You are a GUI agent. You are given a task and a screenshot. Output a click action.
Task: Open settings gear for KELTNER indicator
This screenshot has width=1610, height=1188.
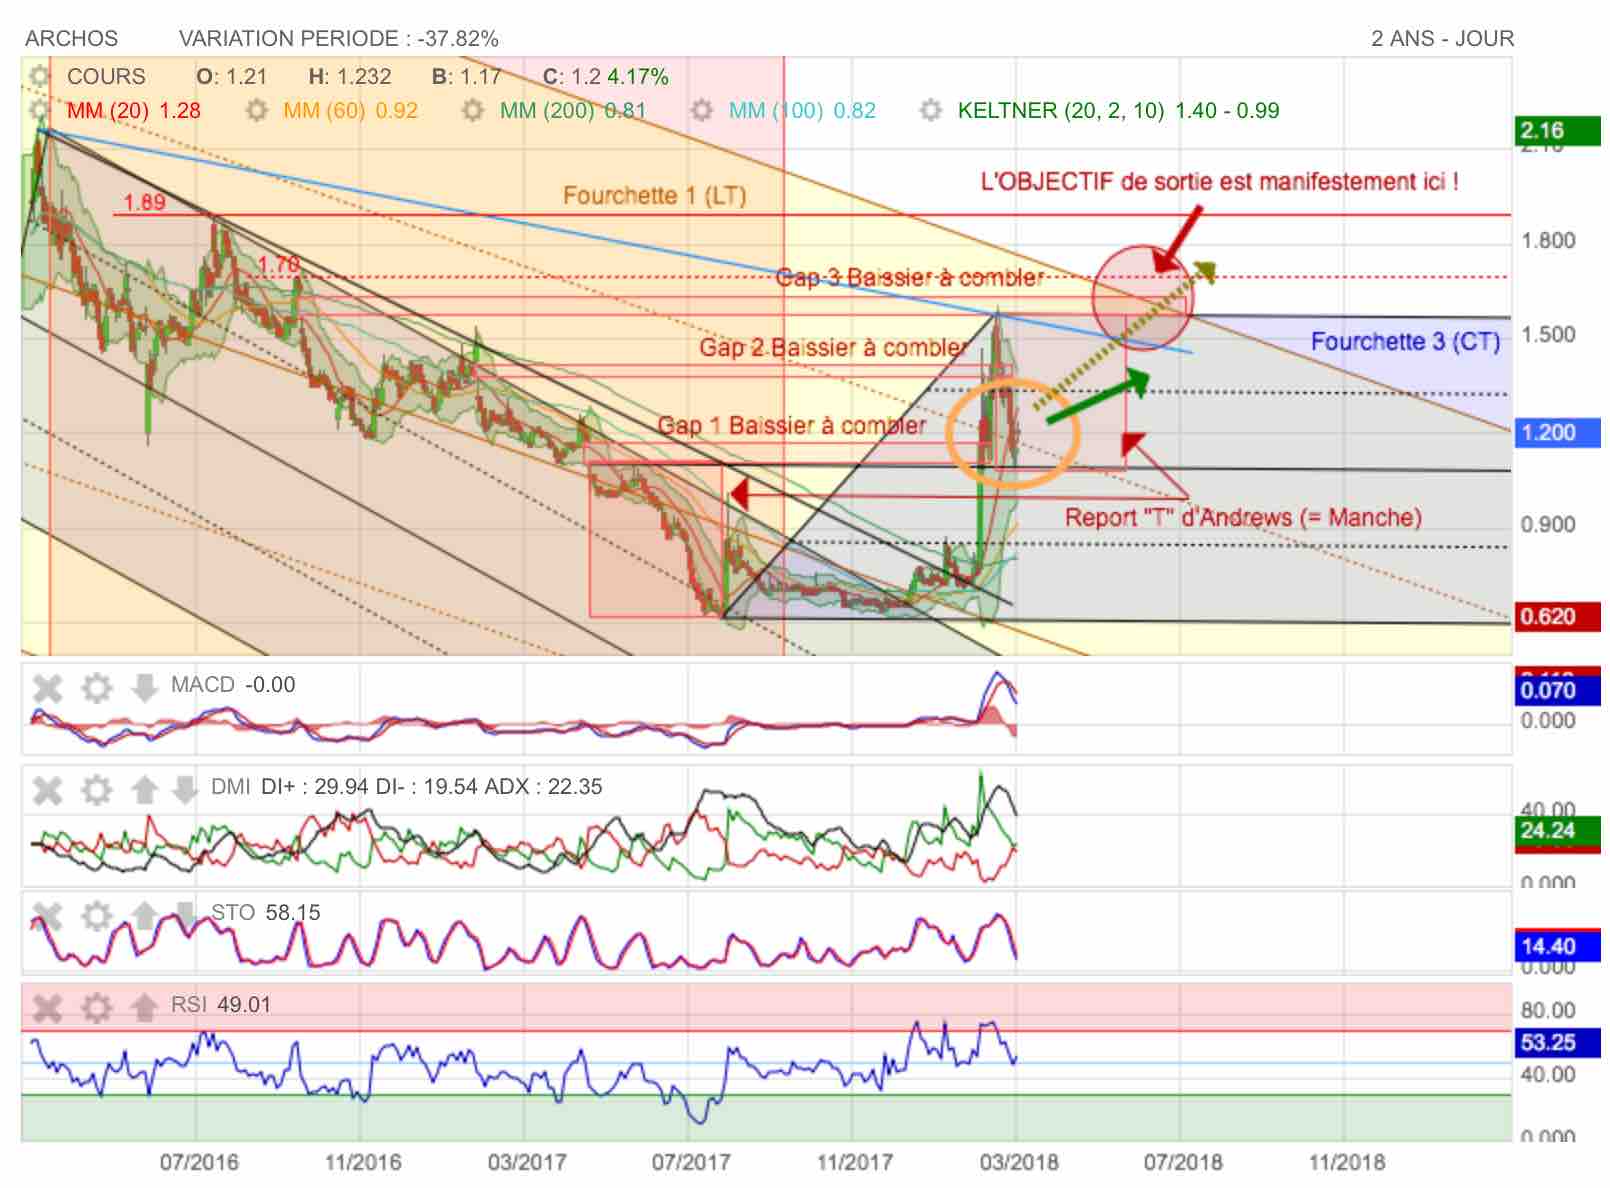931,110
